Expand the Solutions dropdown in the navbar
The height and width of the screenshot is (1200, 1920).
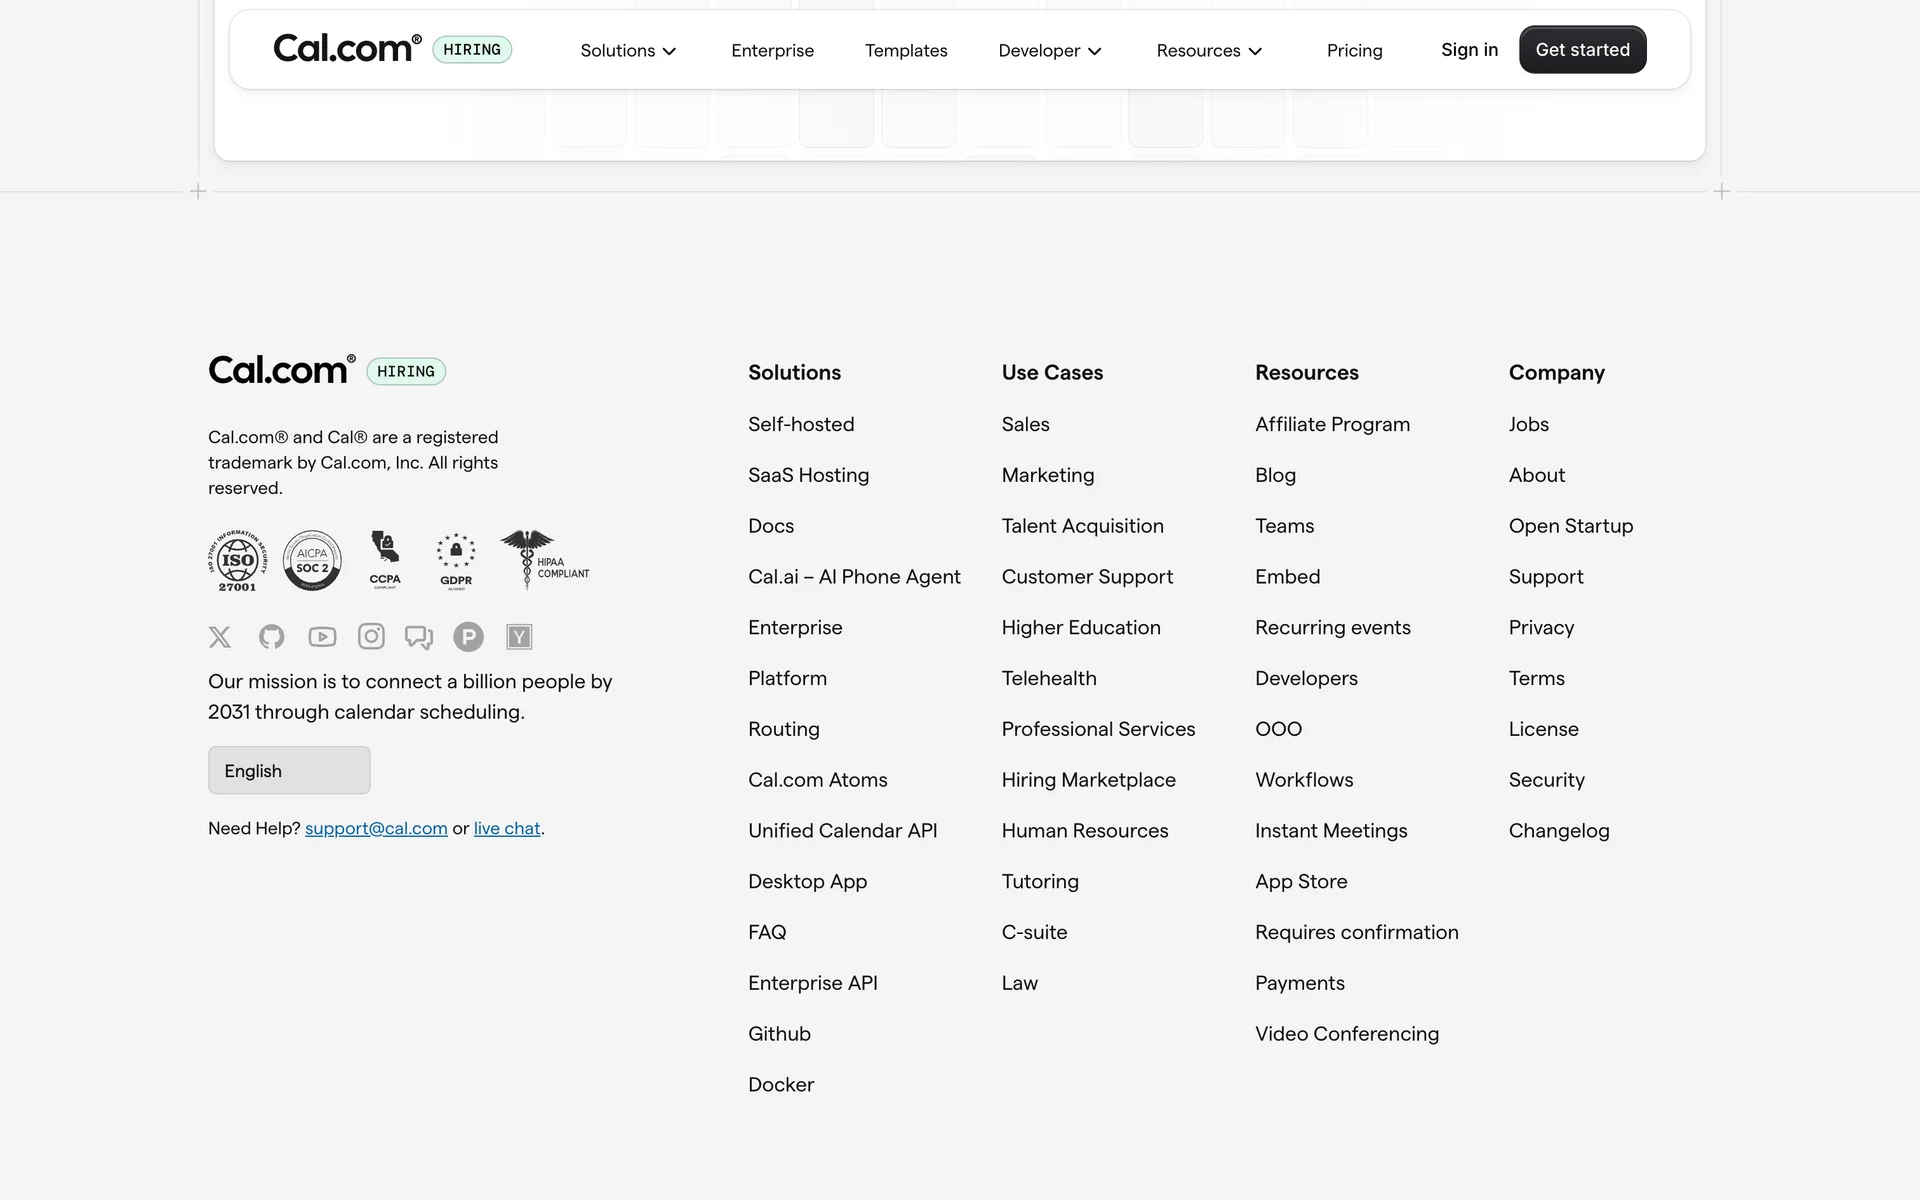point(628,51)
